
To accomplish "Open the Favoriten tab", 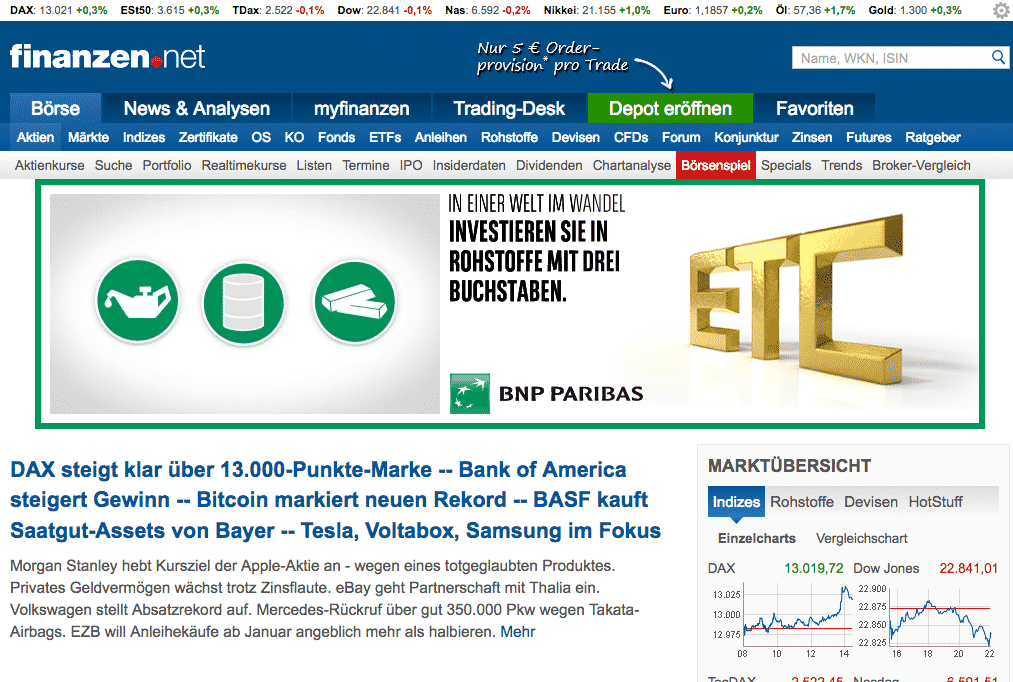I will 815,108.
